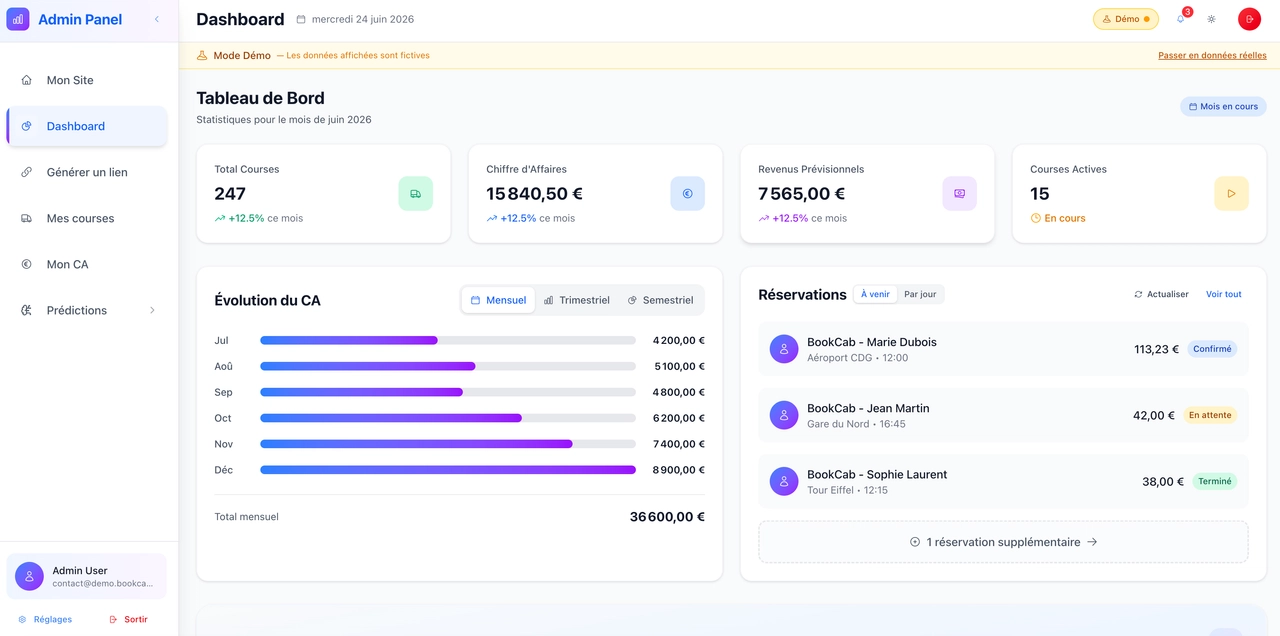Open the Mon CA section
This screenshot has width=1280, height=636.
[86, 264]
